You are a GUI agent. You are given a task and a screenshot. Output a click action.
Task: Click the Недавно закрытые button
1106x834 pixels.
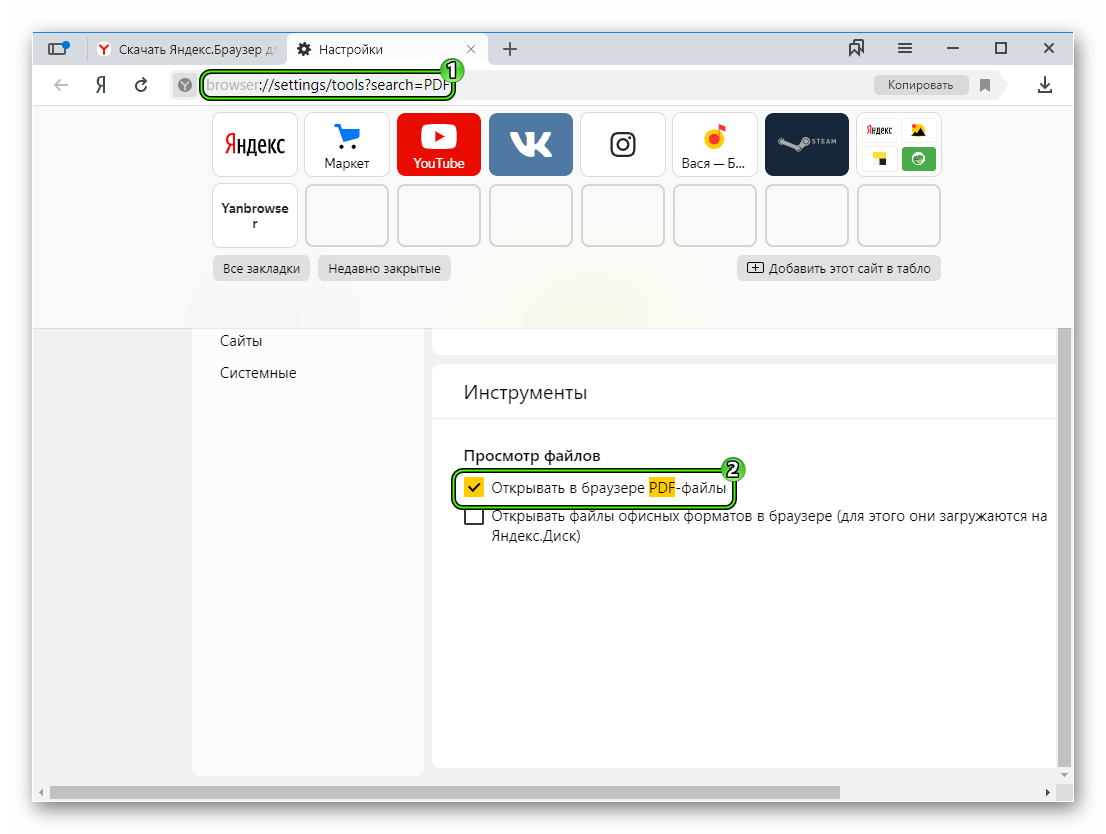tap(384, 268)
